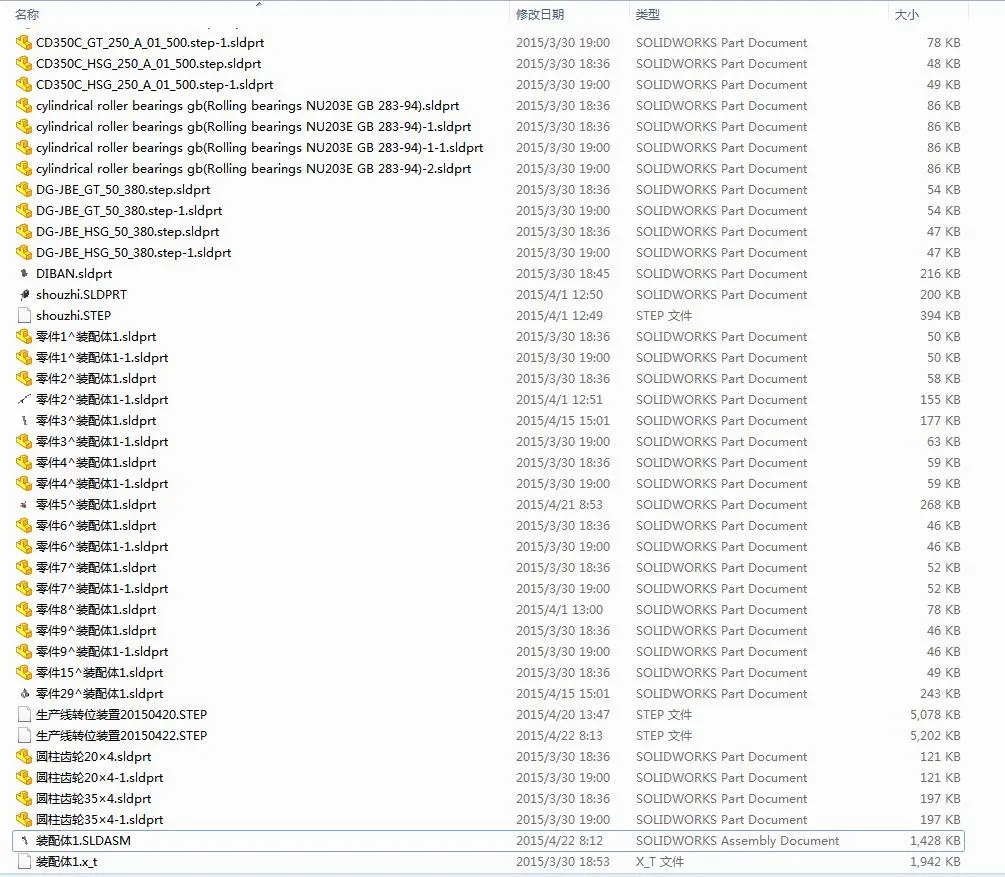This screenshot has width=1005, height=877.
Task: Click the 268 KB size of 零件5 row
Action: click(940, 505)
